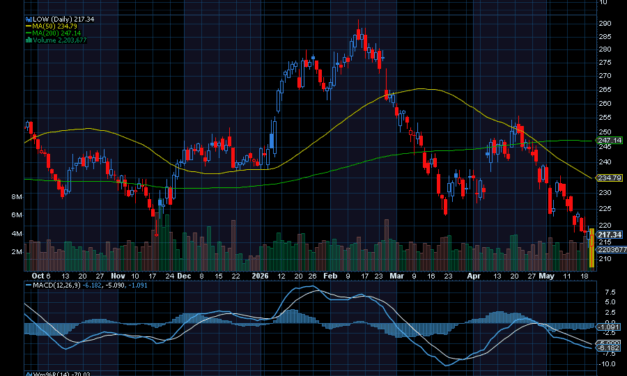Click the Mar label on date axis

(x=397, y=276)
